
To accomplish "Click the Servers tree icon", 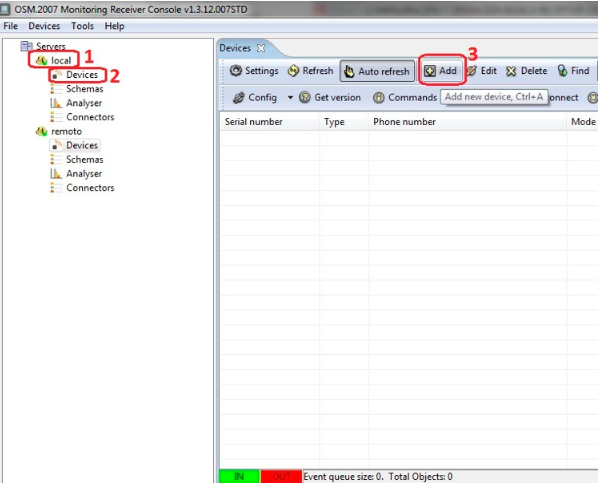I will coord(26,46).
